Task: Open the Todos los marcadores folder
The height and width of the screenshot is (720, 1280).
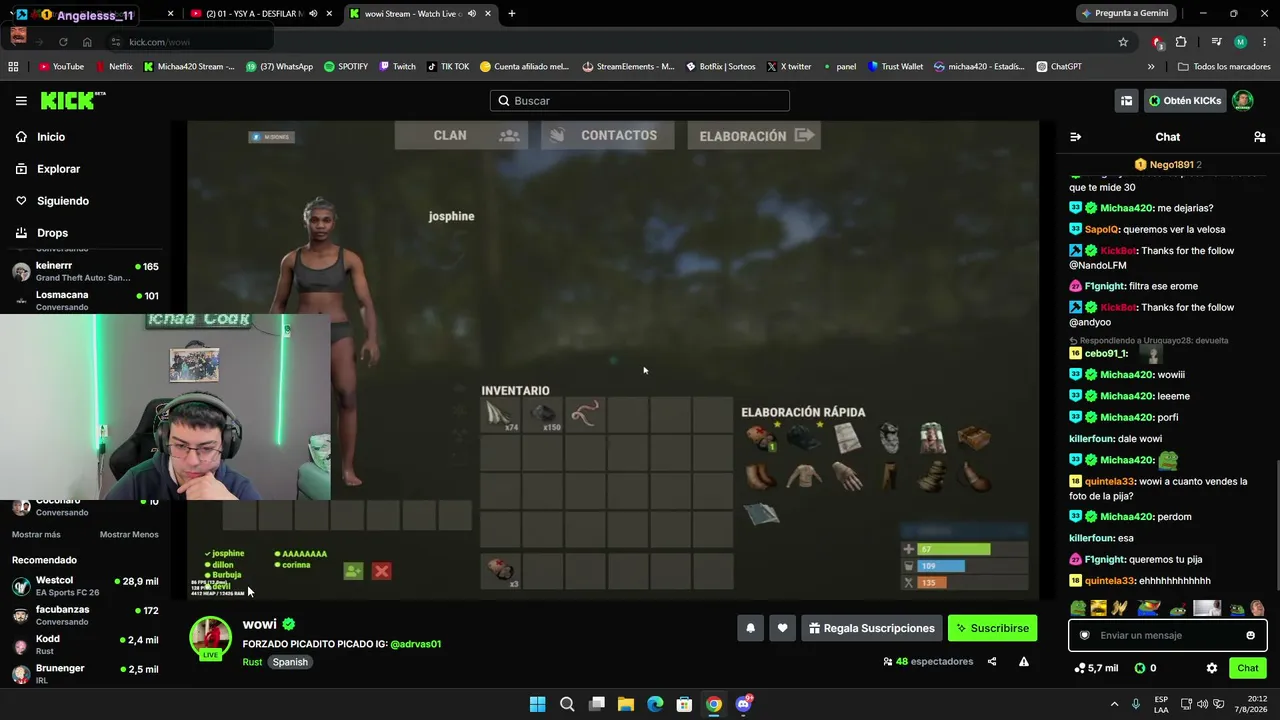Action: click(1224, 67)
